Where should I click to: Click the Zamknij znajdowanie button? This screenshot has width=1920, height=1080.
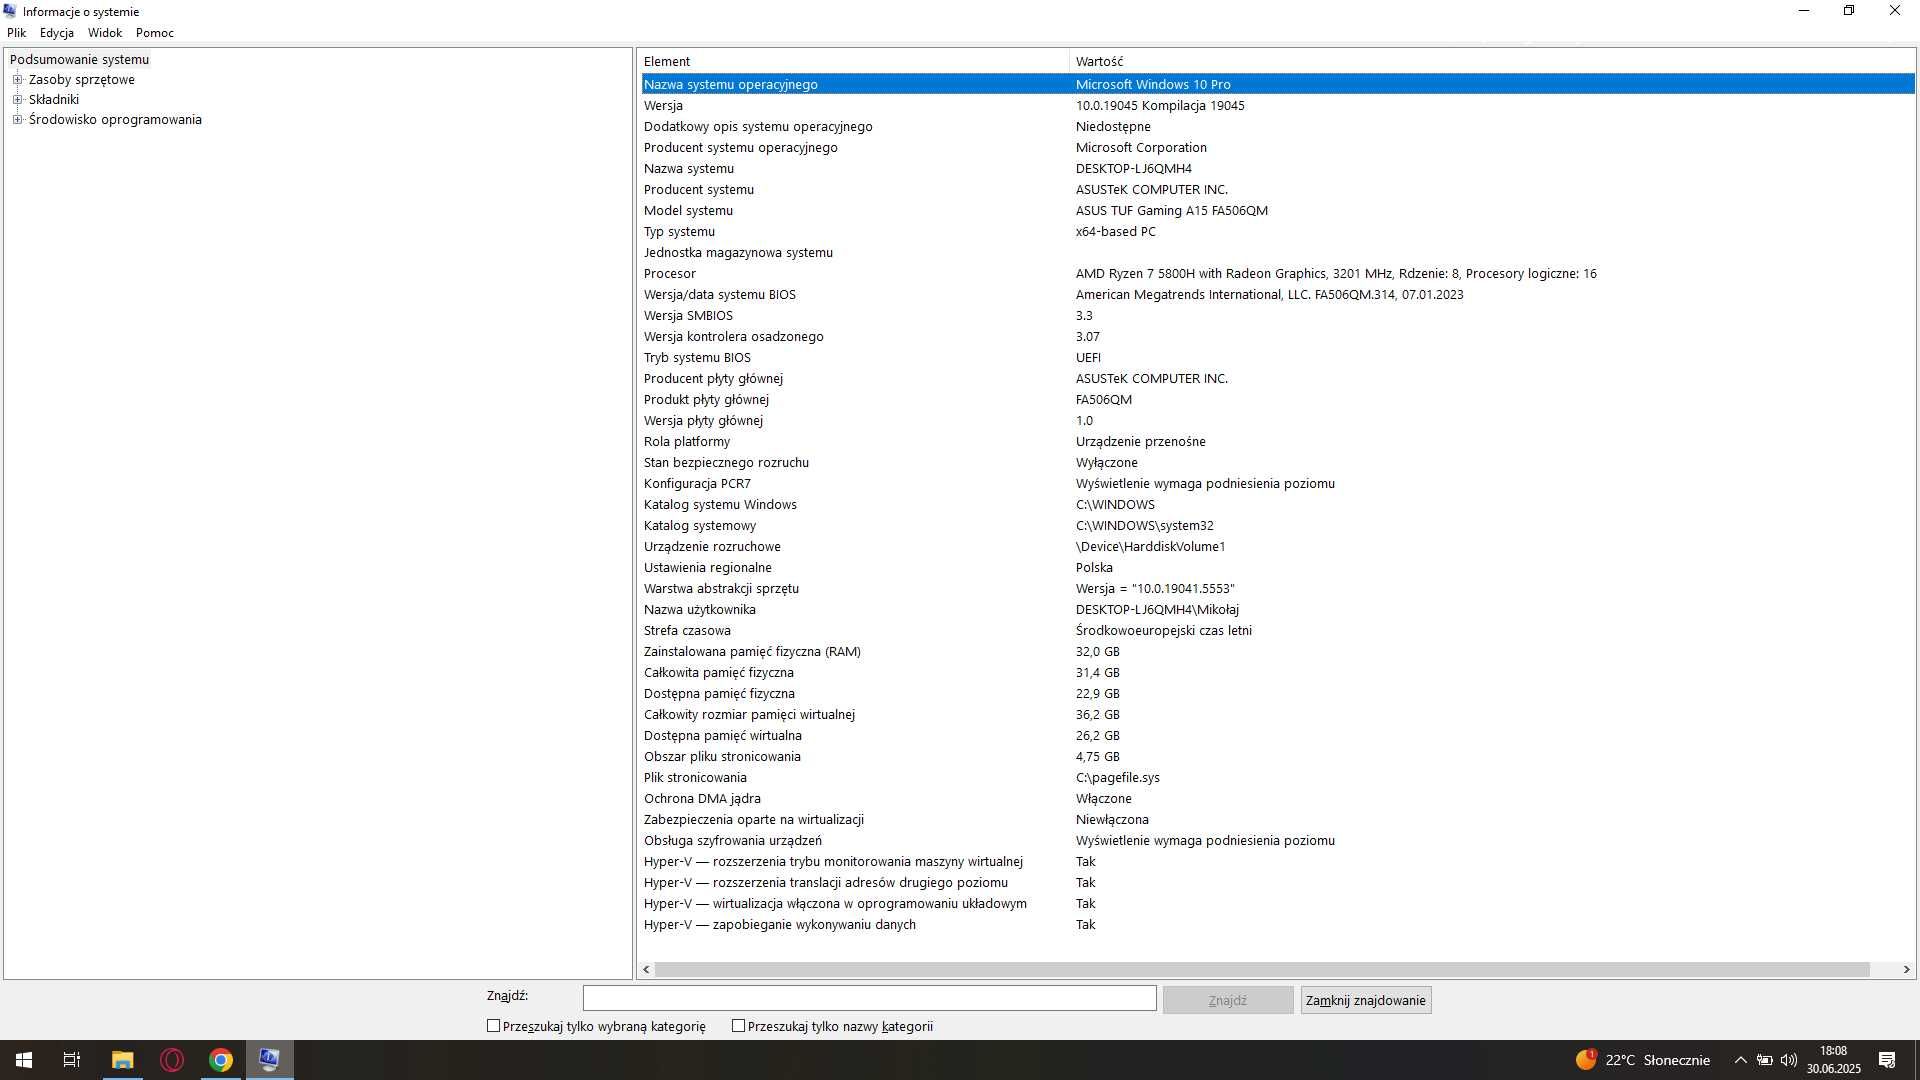click(1365, 1000)
